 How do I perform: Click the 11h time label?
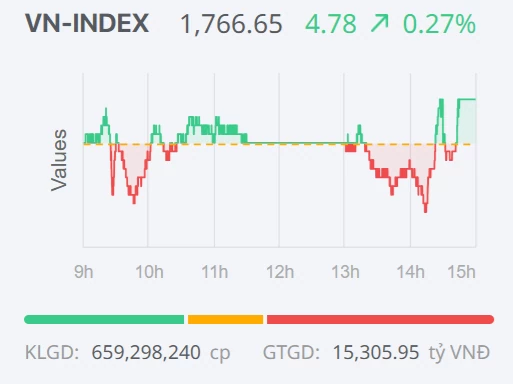(x=215, y=272)
